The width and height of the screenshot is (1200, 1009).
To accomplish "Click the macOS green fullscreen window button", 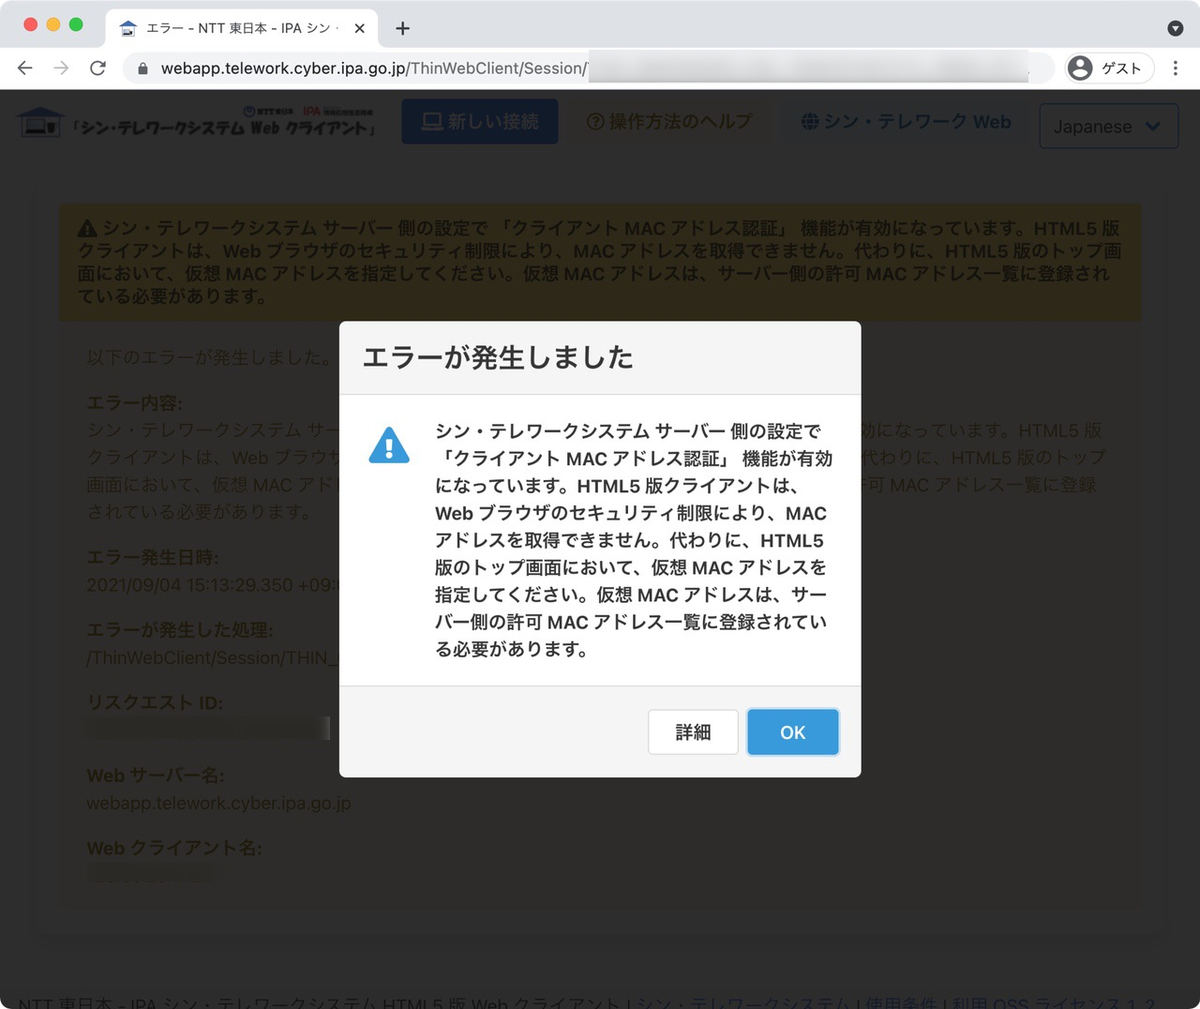I will [76, 24].
